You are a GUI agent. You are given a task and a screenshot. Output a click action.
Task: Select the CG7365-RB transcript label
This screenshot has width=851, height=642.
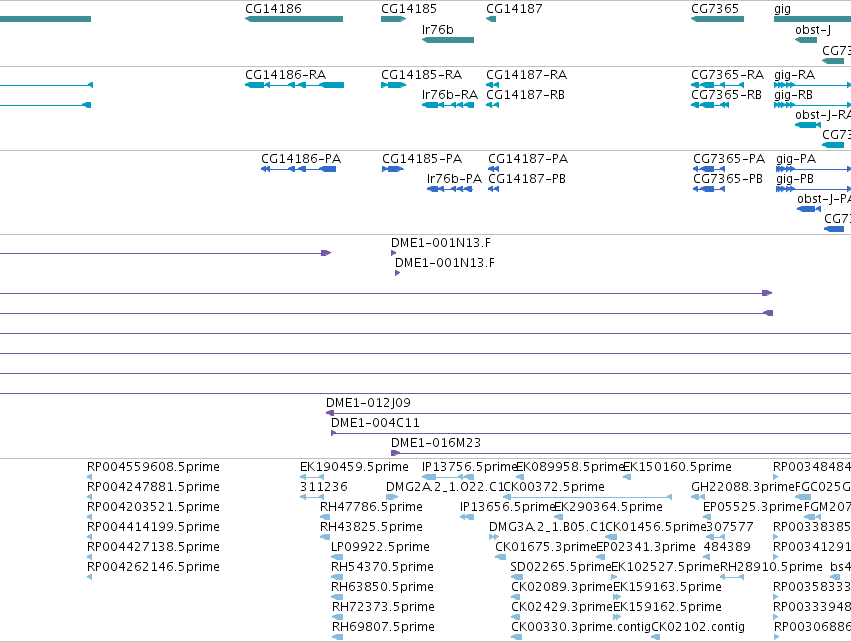point(726,95)
